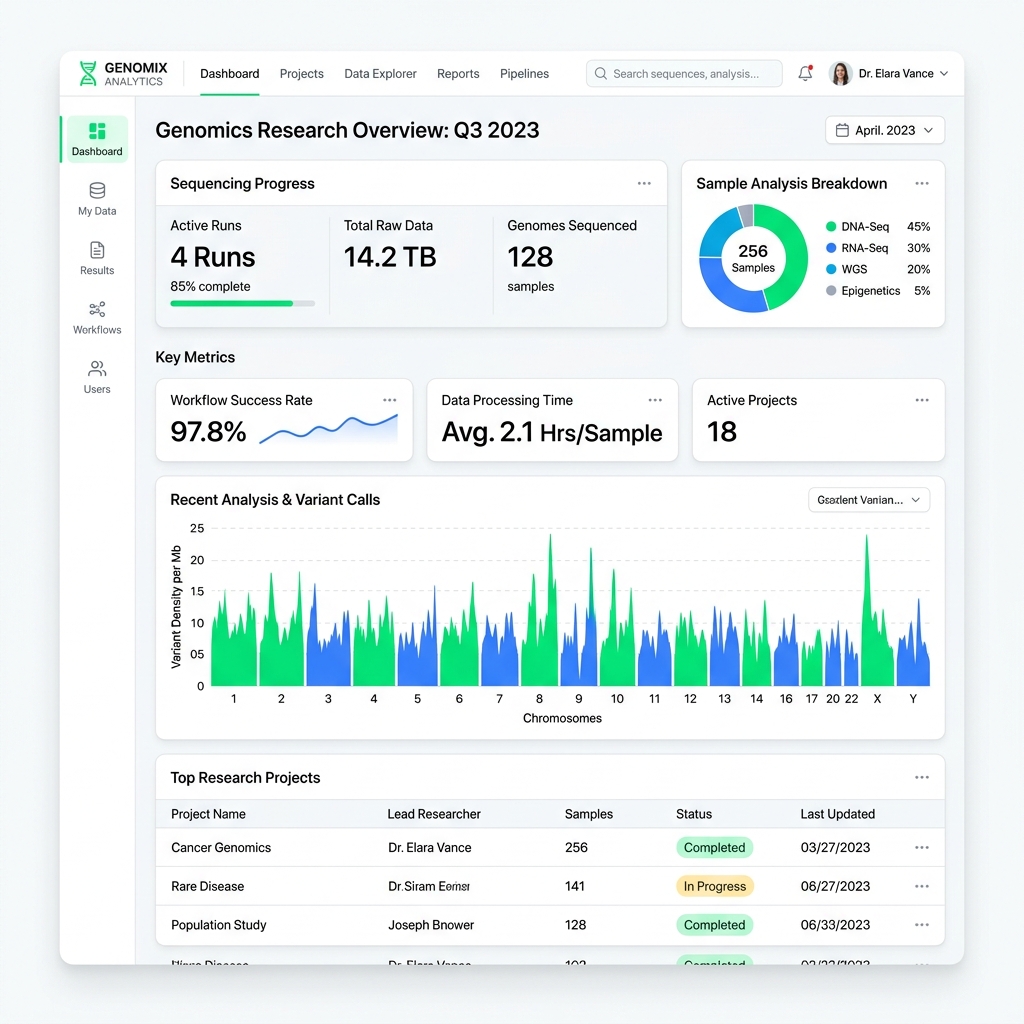
Task: Open the Data Explorer tab
Action: click(381, 74)
